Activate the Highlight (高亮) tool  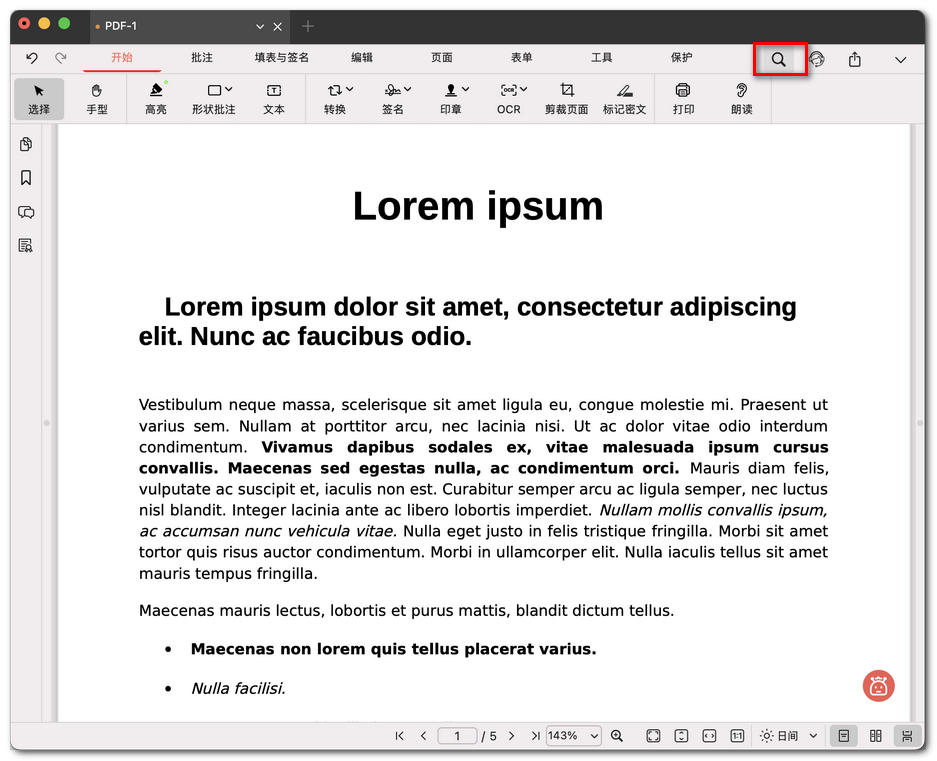(156, 99)
